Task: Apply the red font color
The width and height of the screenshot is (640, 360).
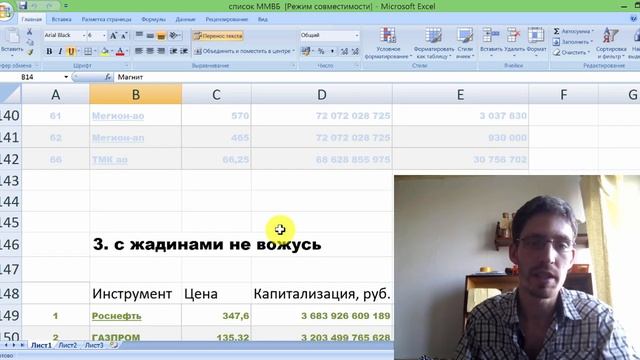Action: coord(120,51)
